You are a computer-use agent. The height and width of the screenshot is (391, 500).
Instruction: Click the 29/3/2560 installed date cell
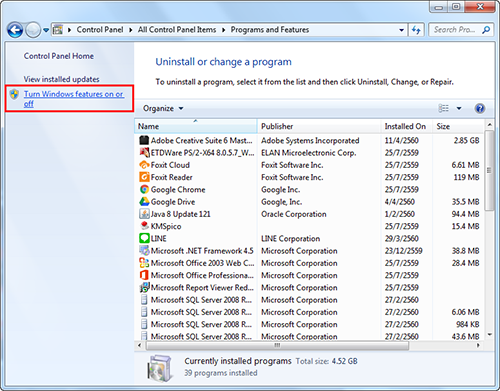point(401,239)
